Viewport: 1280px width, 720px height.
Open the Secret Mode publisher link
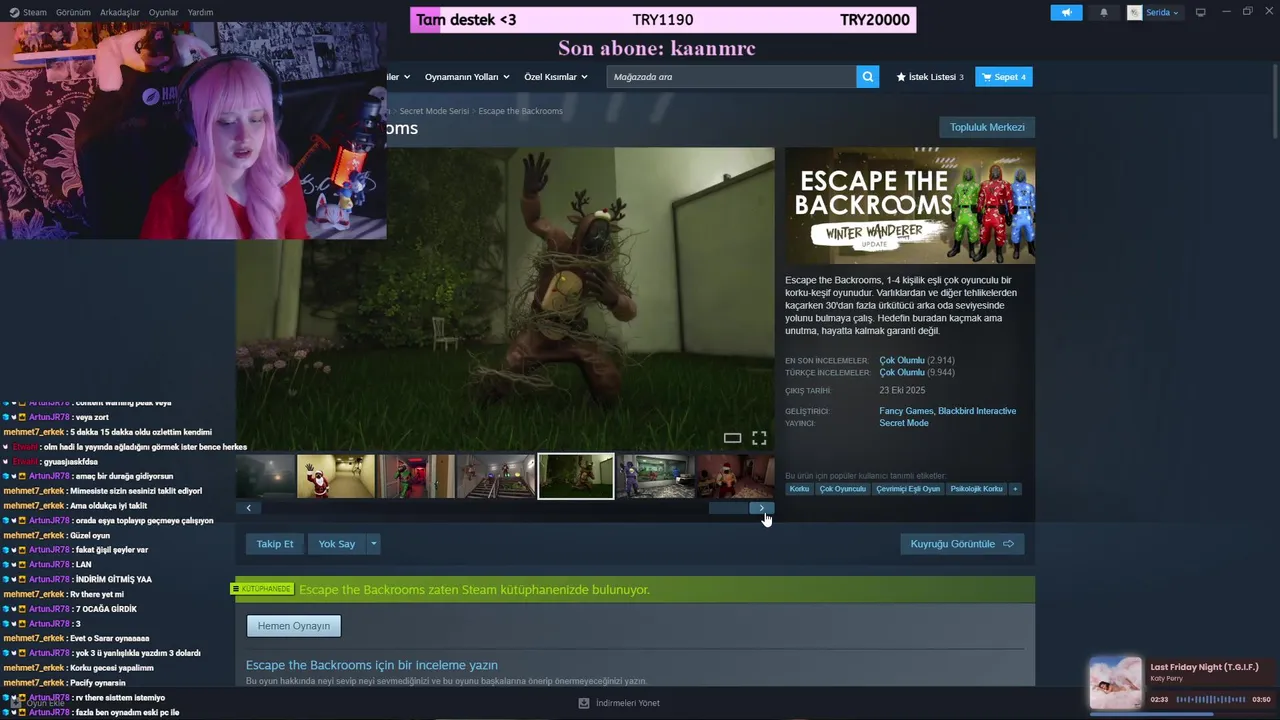tap(904, 423)
